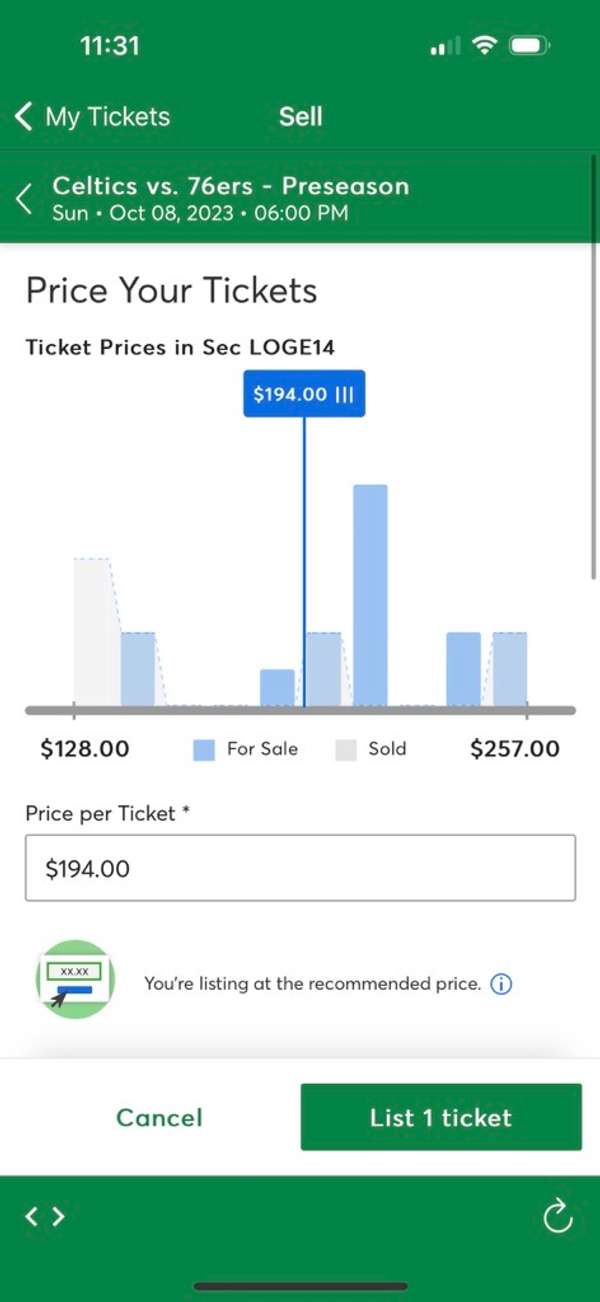Select the Sold legend swatch
The width and height of the screenshot is (600, 1302).
click(x=345, y=749)
